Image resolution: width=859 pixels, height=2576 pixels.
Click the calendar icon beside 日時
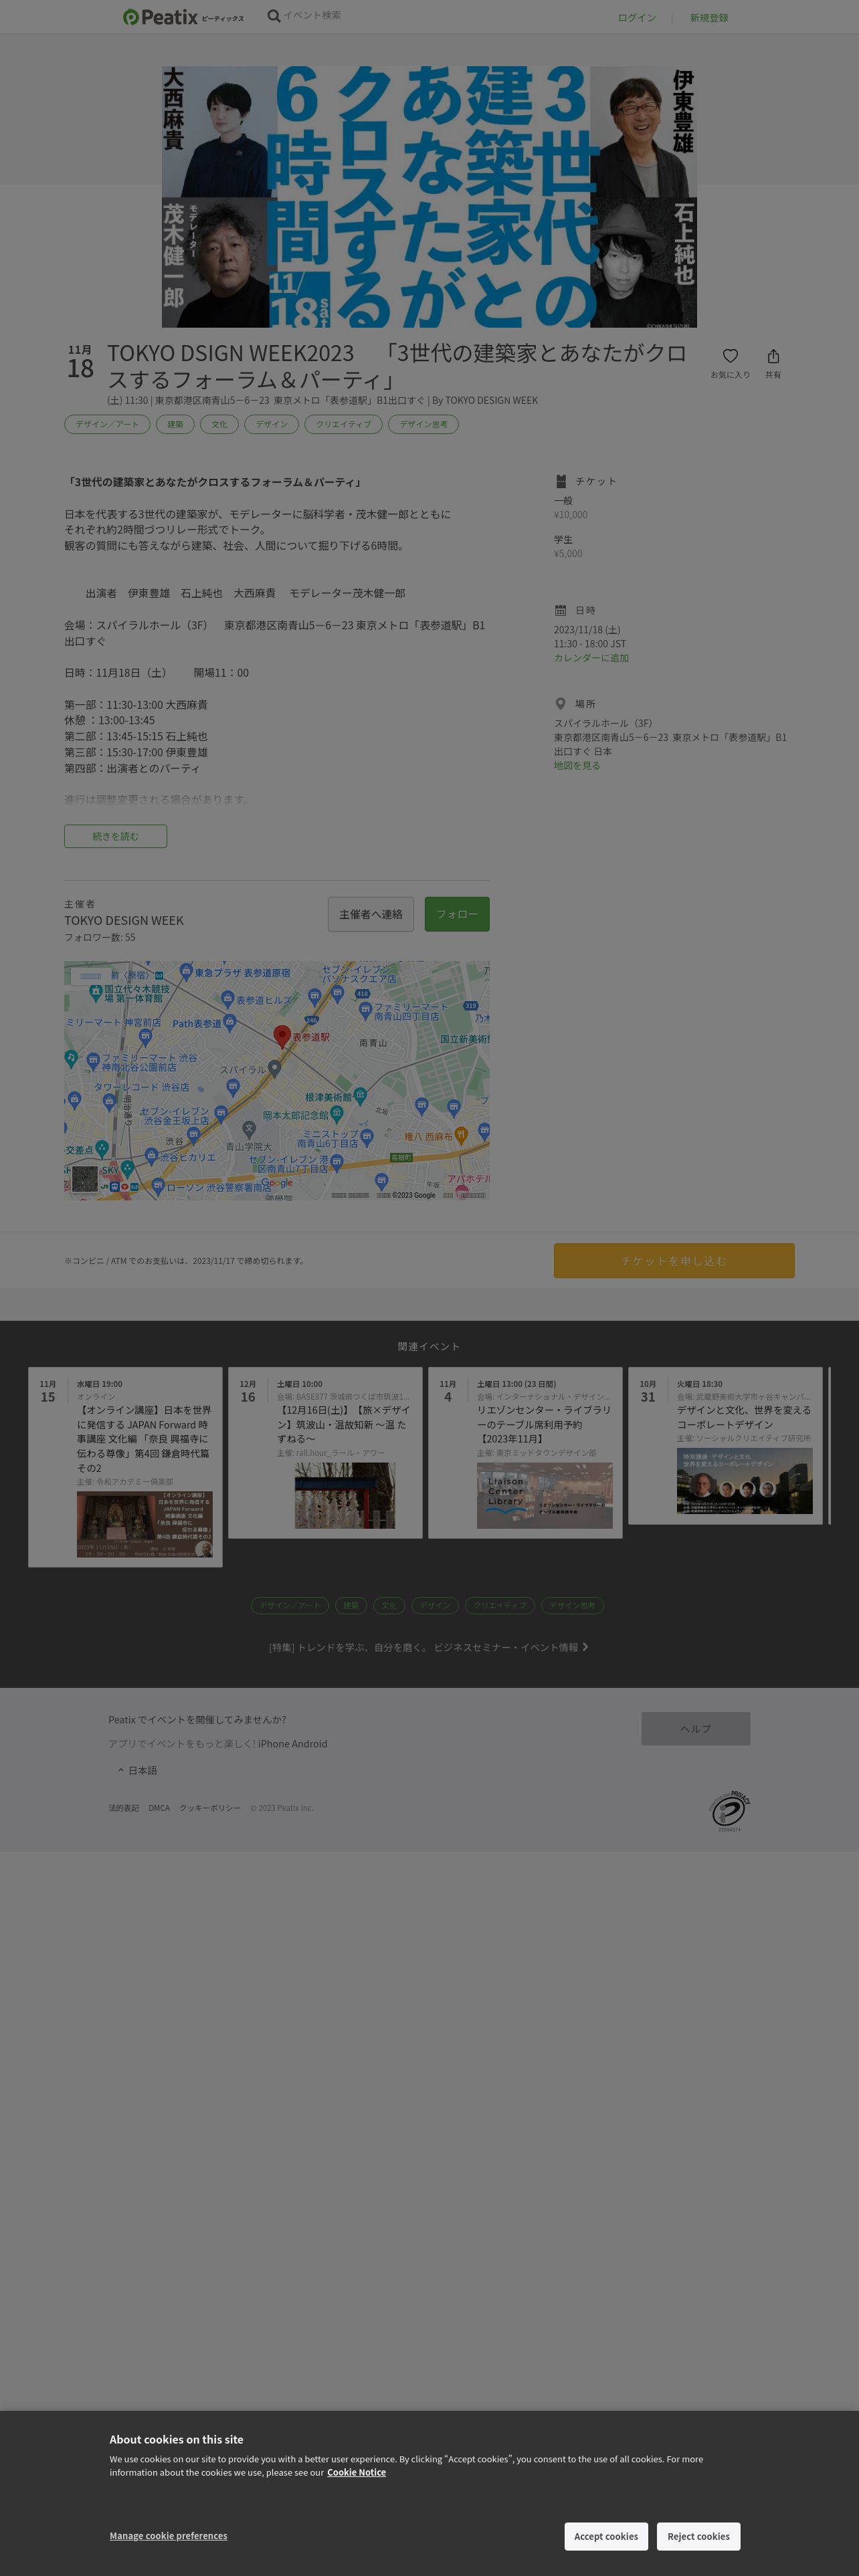pyautogui.click(x=560, y=610)
